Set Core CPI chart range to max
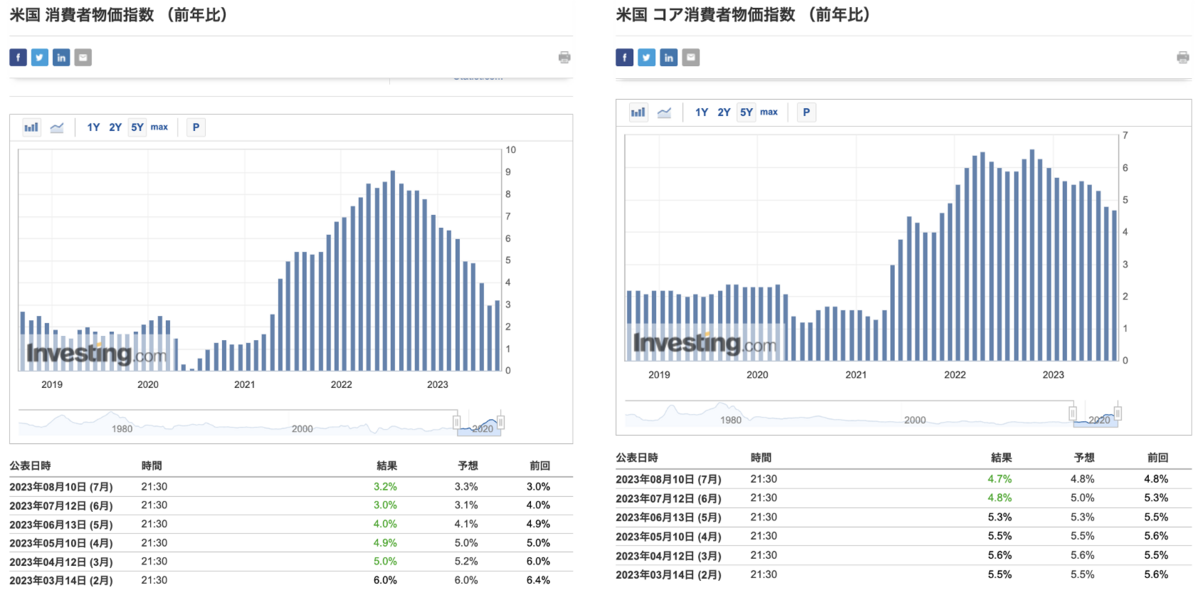 point(769,112)
